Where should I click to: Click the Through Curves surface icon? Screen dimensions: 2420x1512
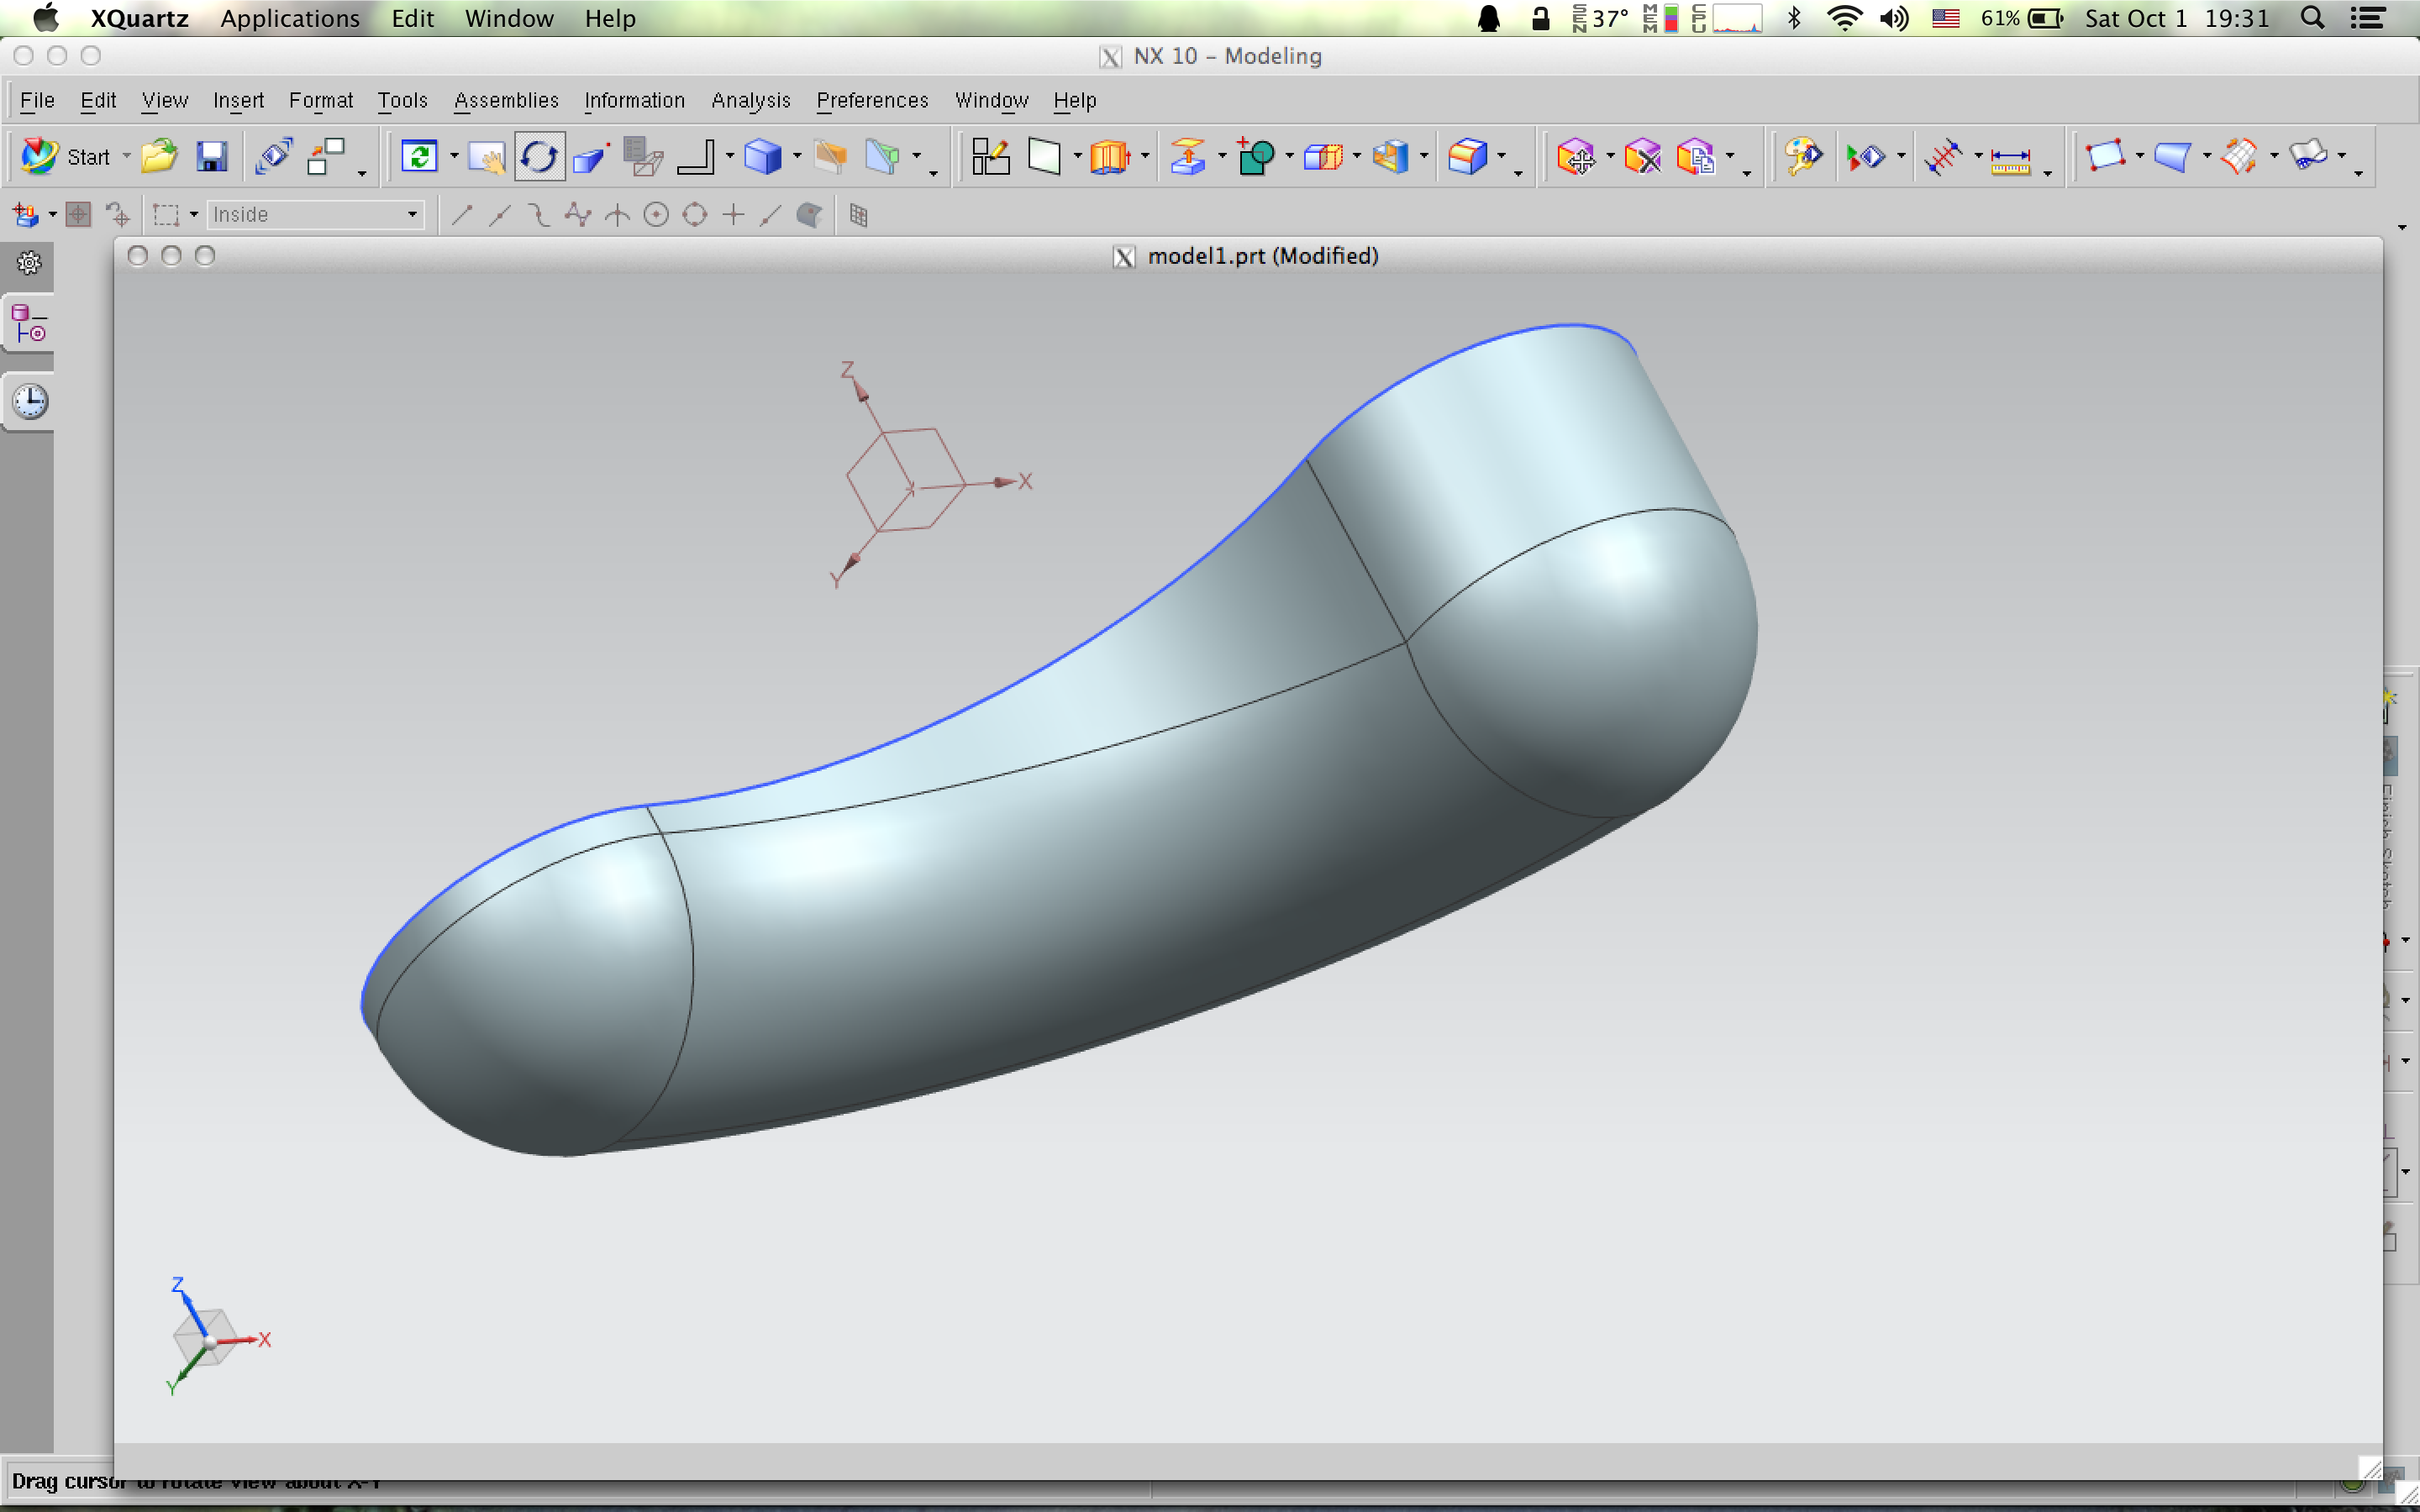click(x=2172, y=157)
